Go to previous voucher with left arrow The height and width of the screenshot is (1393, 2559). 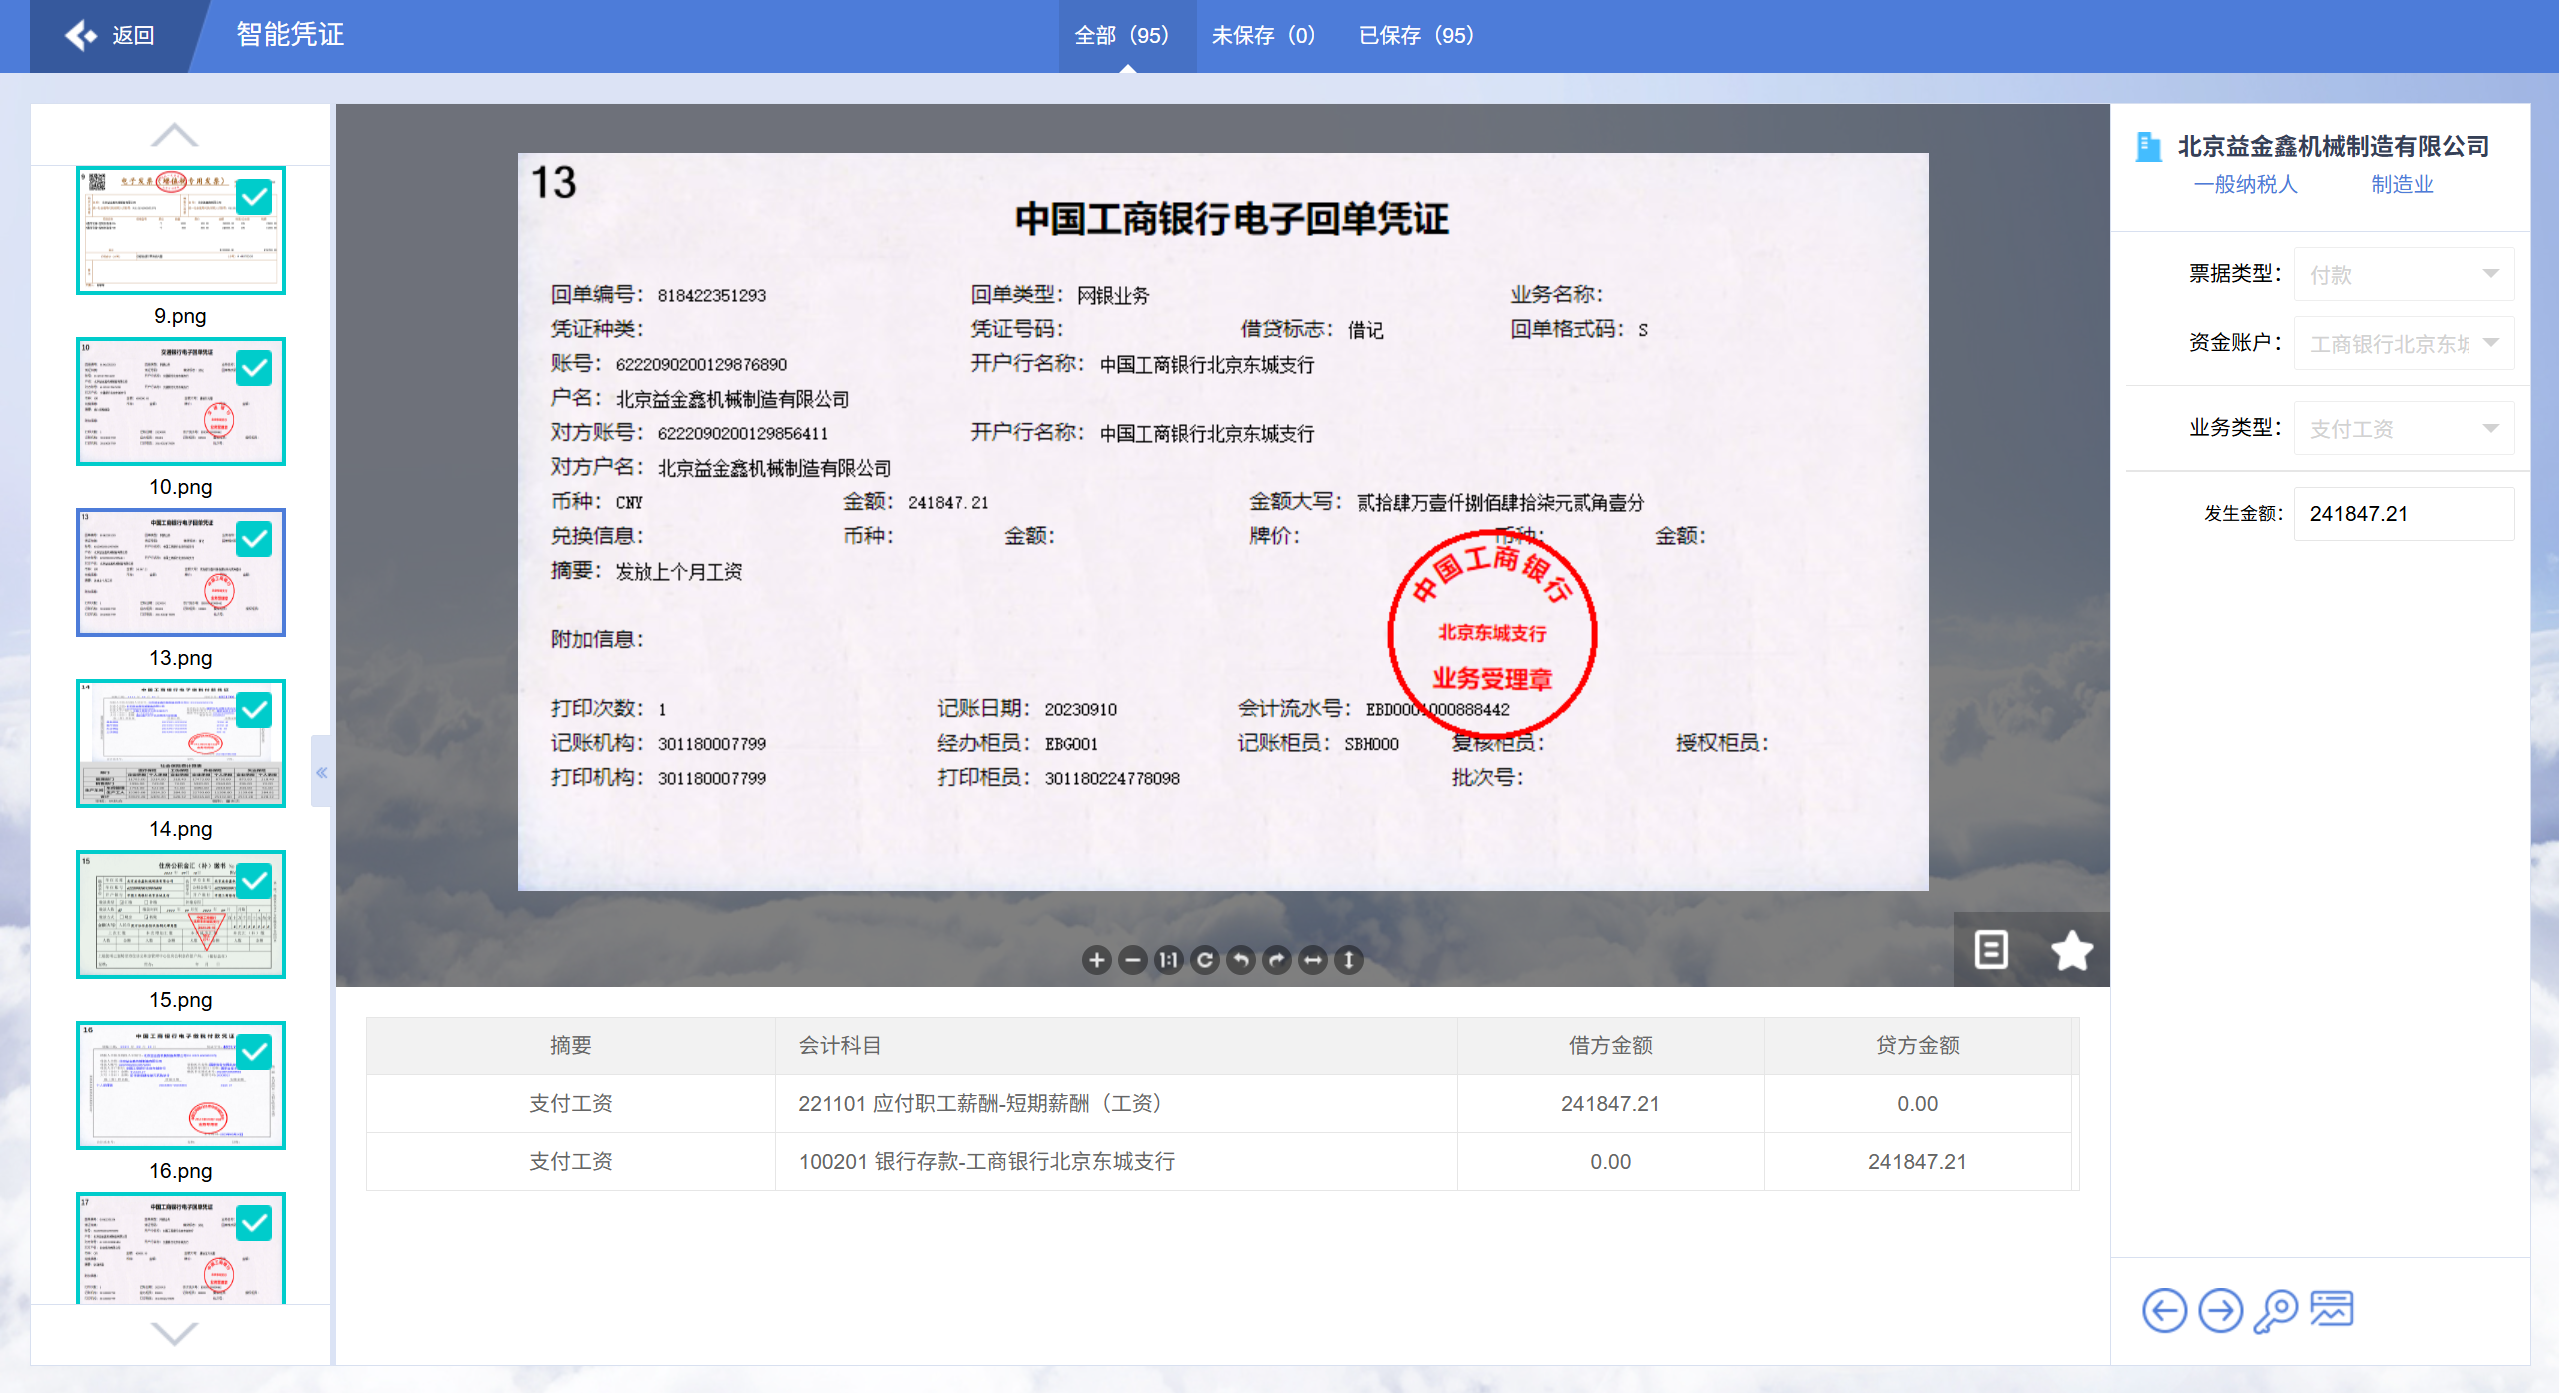2164,1311
